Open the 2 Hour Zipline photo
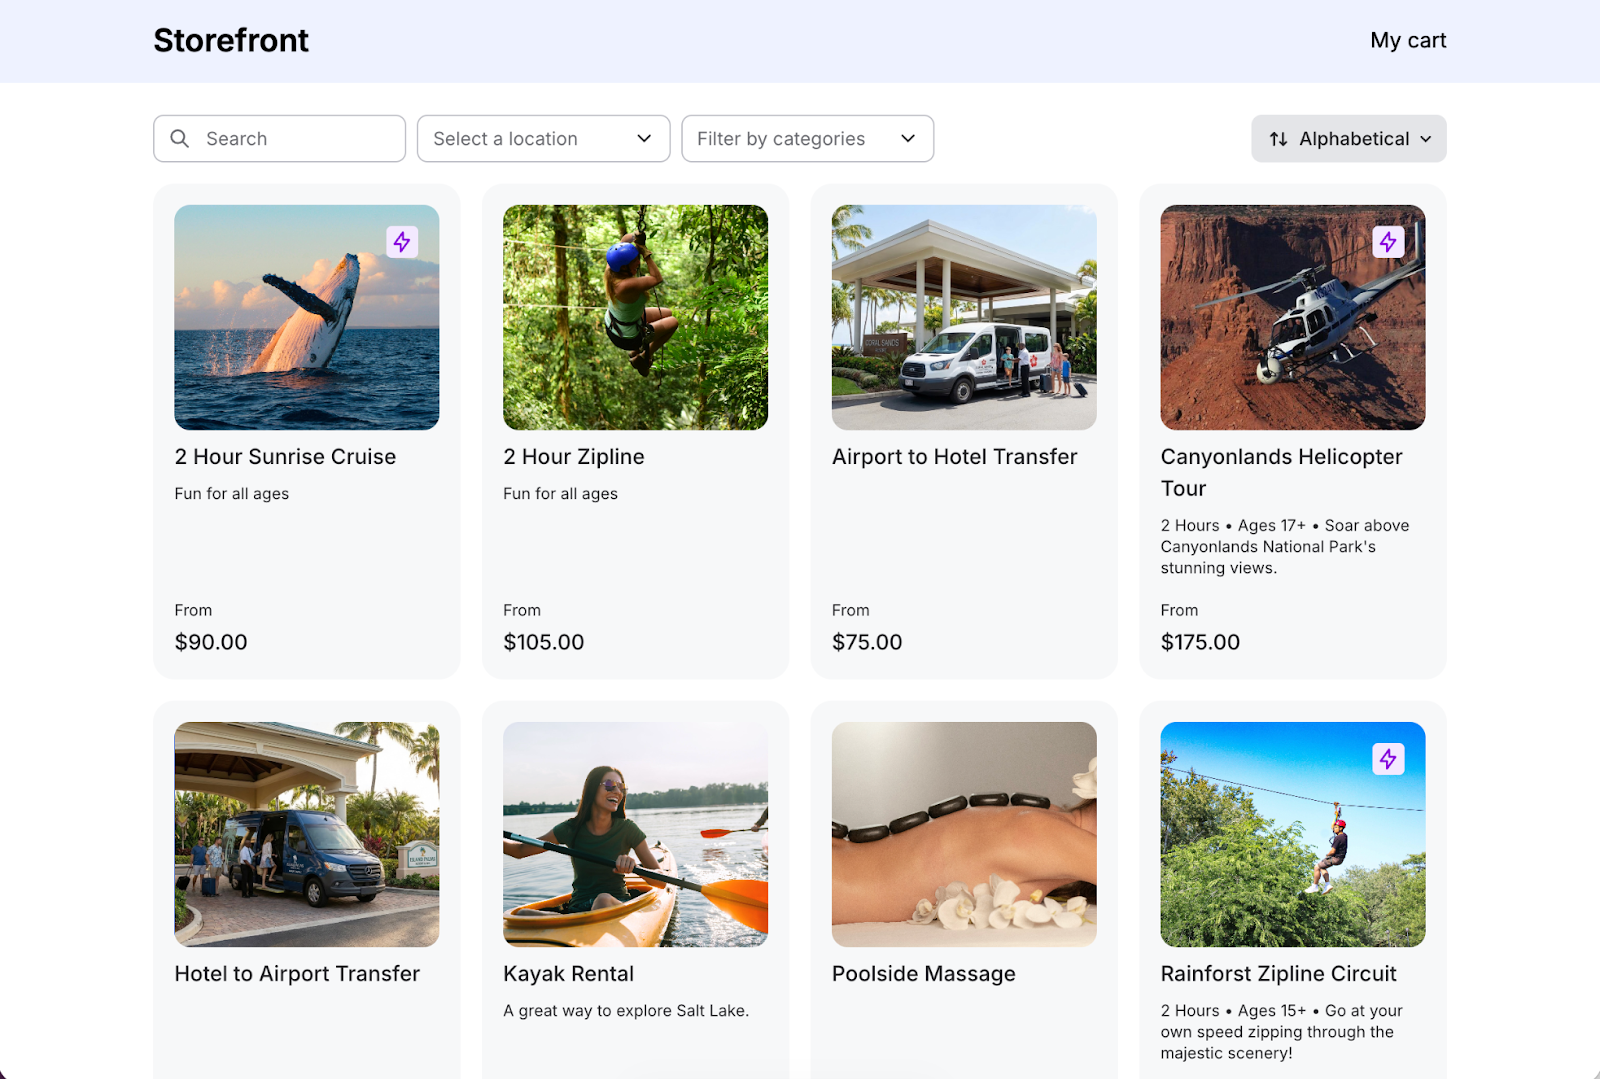Image resolution: width=1600 pixels, height=1079 pixels. [635, 317]
